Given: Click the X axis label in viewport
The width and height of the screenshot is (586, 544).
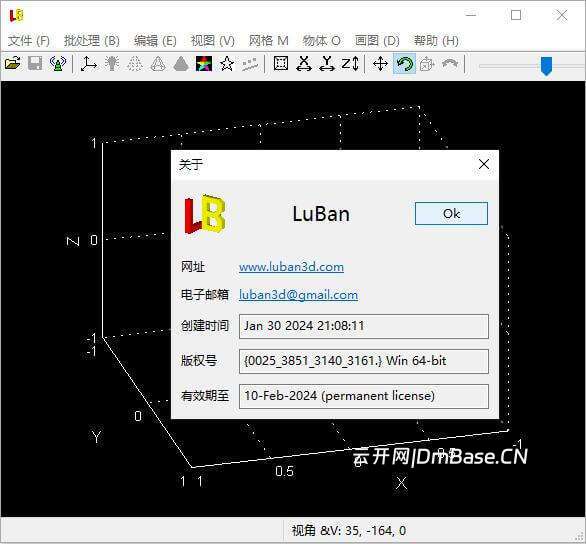Looking at the screenshot, I should click(x=401, y=483).
